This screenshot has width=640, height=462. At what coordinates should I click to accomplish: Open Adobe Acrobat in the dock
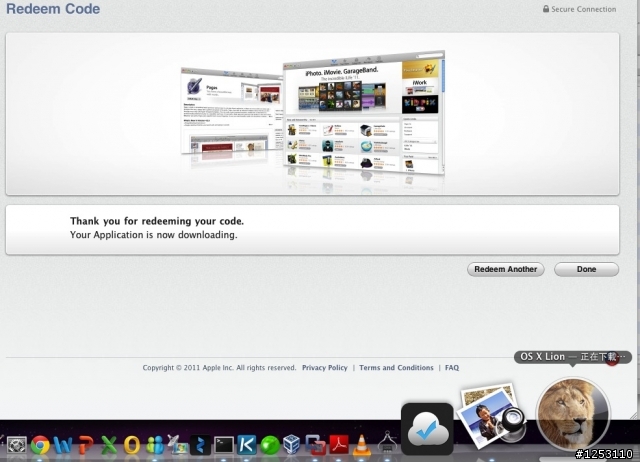339,445
